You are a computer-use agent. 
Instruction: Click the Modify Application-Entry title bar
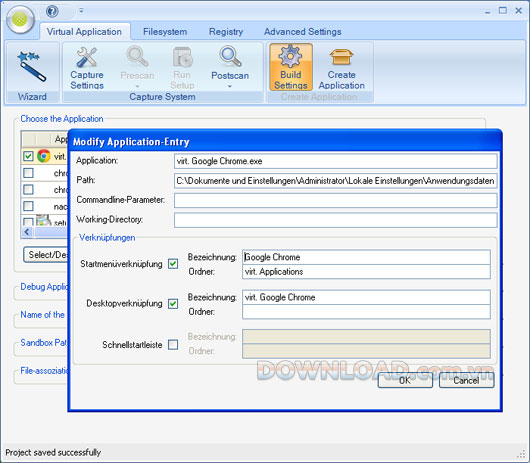(285, 142)
